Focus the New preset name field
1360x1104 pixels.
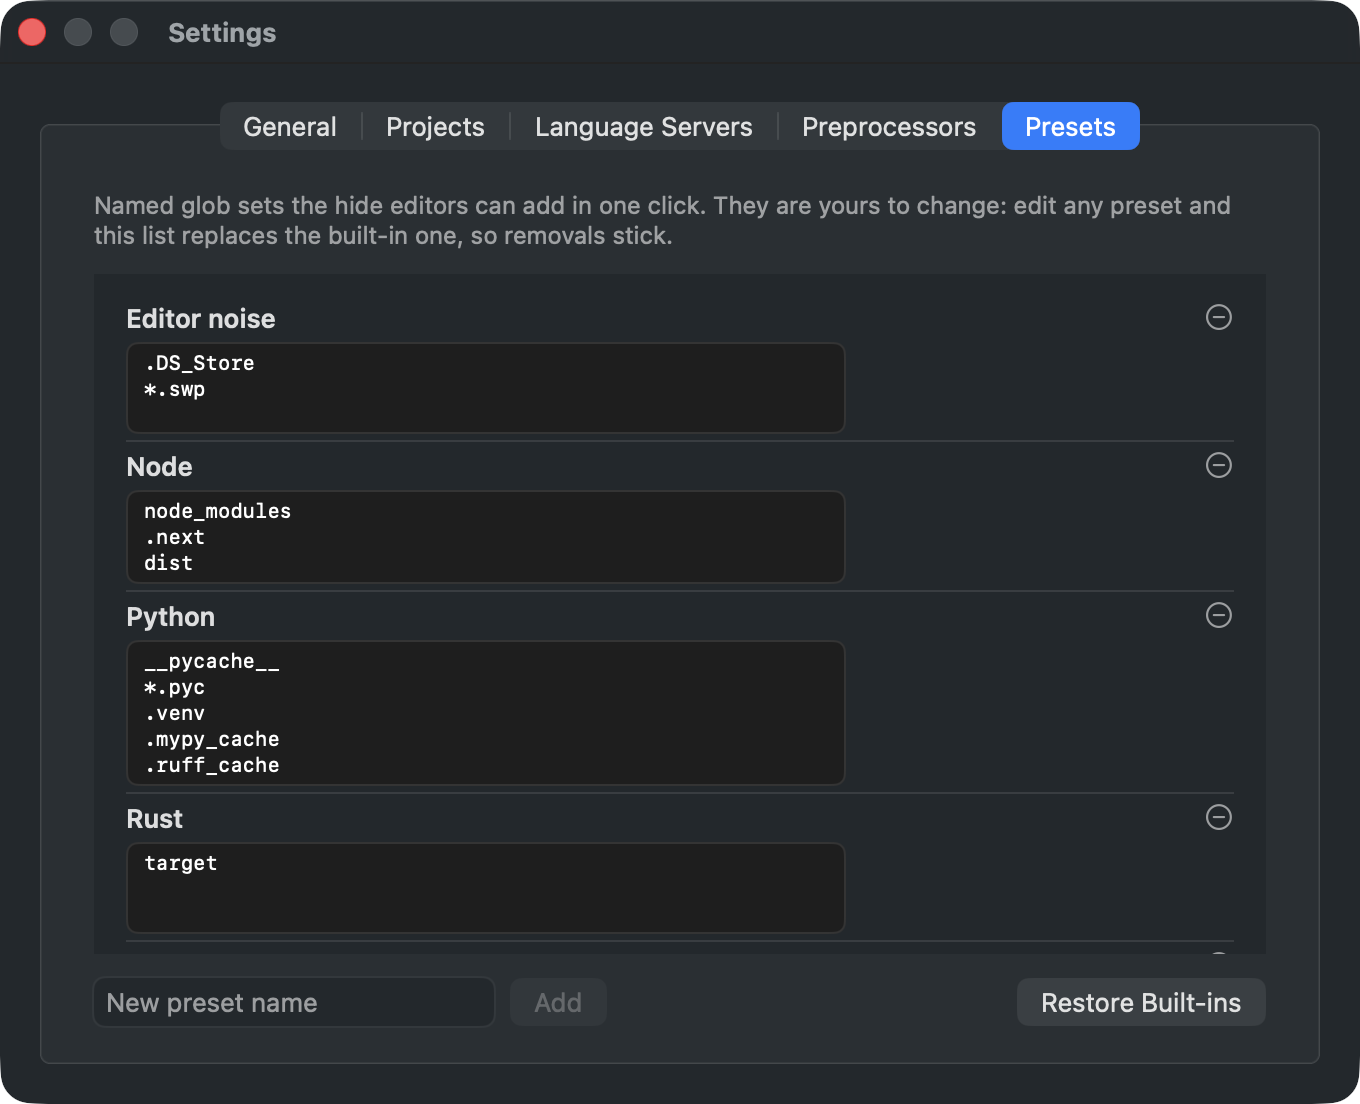294,1002
